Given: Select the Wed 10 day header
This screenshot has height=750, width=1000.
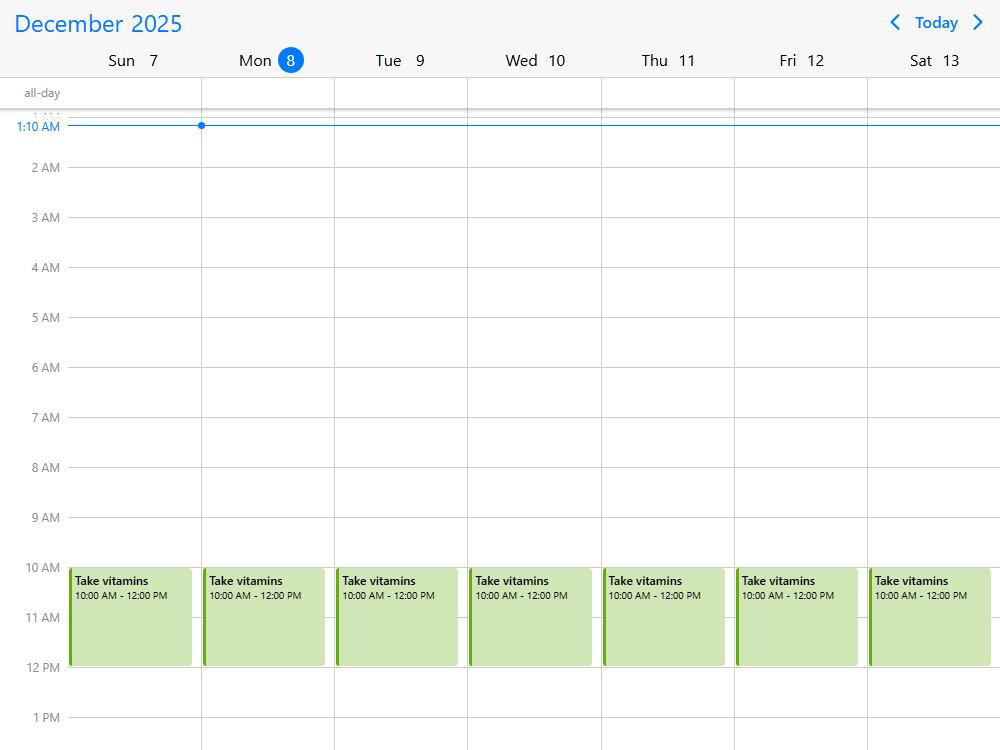Looking at the screenshot, I should (x=535, y=60).
